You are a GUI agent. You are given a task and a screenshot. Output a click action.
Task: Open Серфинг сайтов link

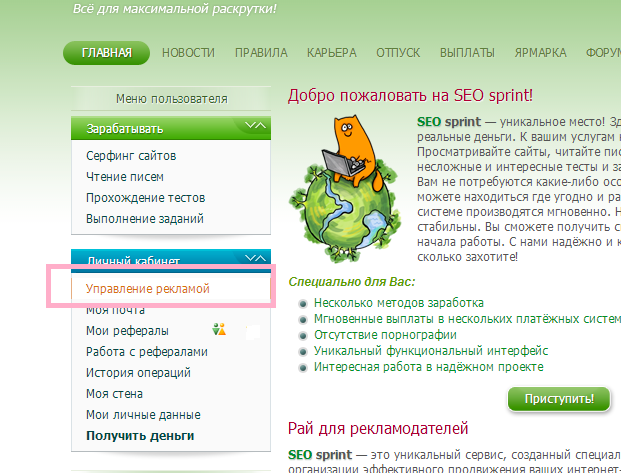point(131,156)
